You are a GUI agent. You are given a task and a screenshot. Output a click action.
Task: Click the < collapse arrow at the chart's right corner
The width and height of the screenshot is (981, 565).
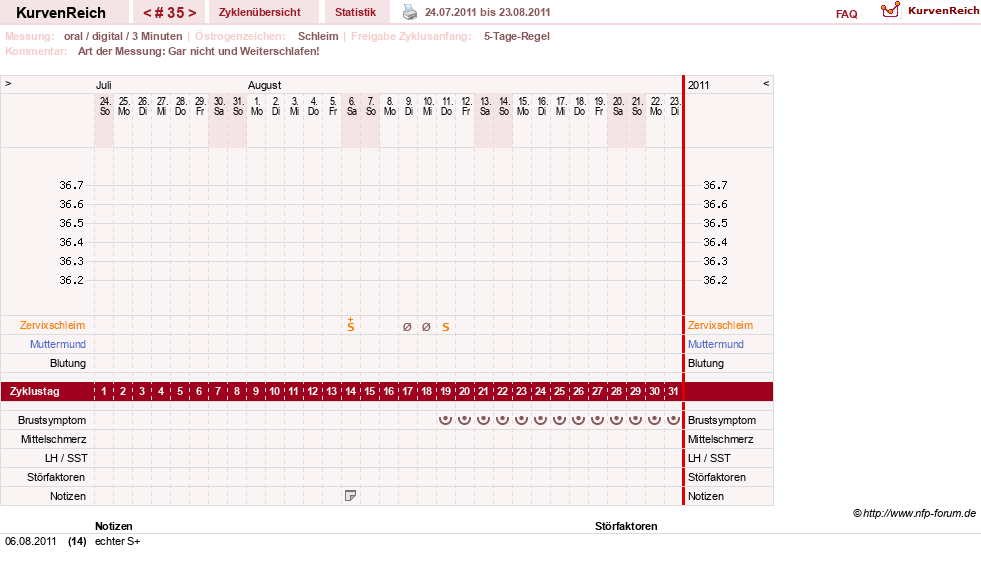click(x=766, y=83)
